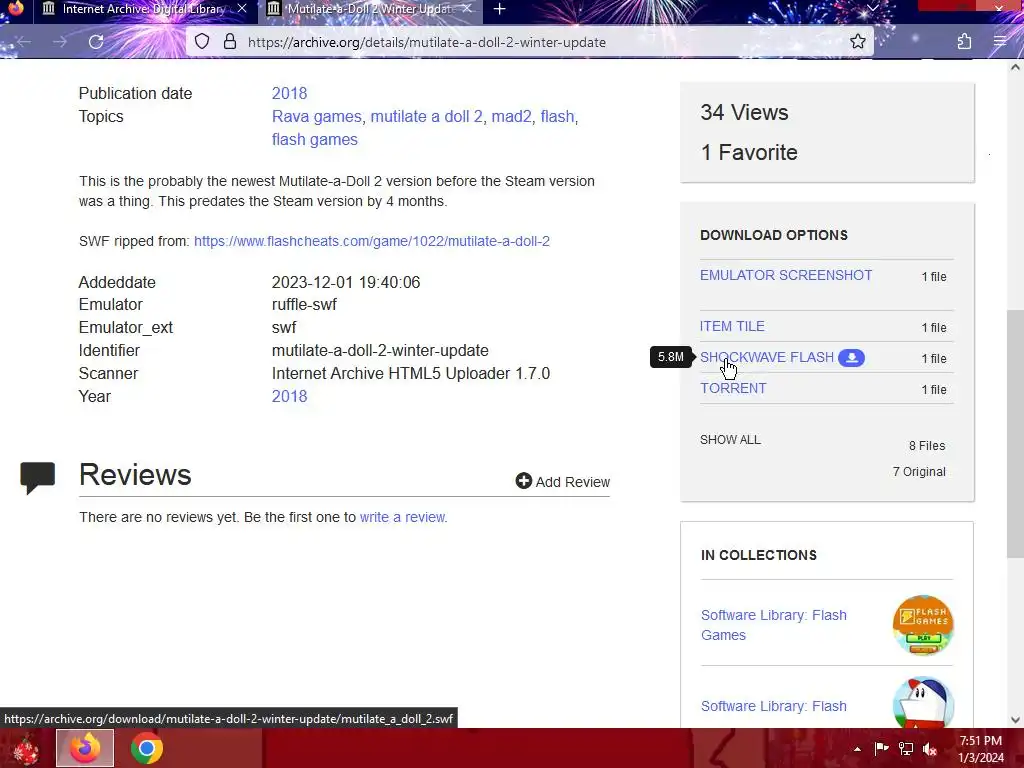1024x768 pixels.
Task: Click the Add Review plus icon
Action: point(523,481)
